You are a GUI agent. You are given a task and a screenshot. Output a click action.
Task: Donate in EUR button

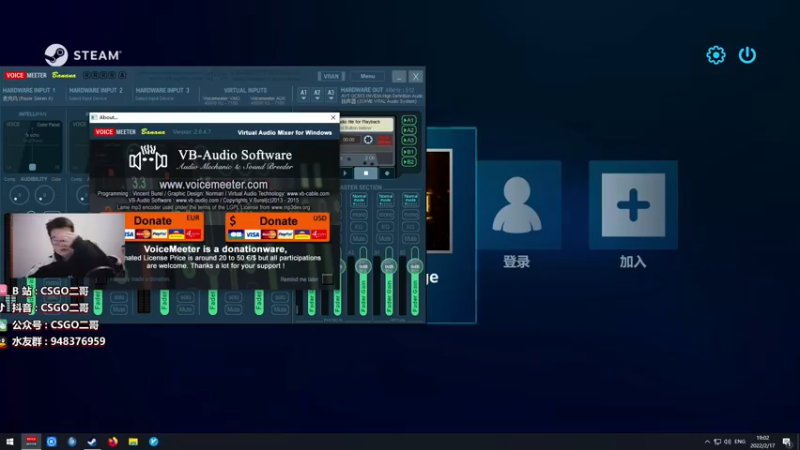coord(163,227)
